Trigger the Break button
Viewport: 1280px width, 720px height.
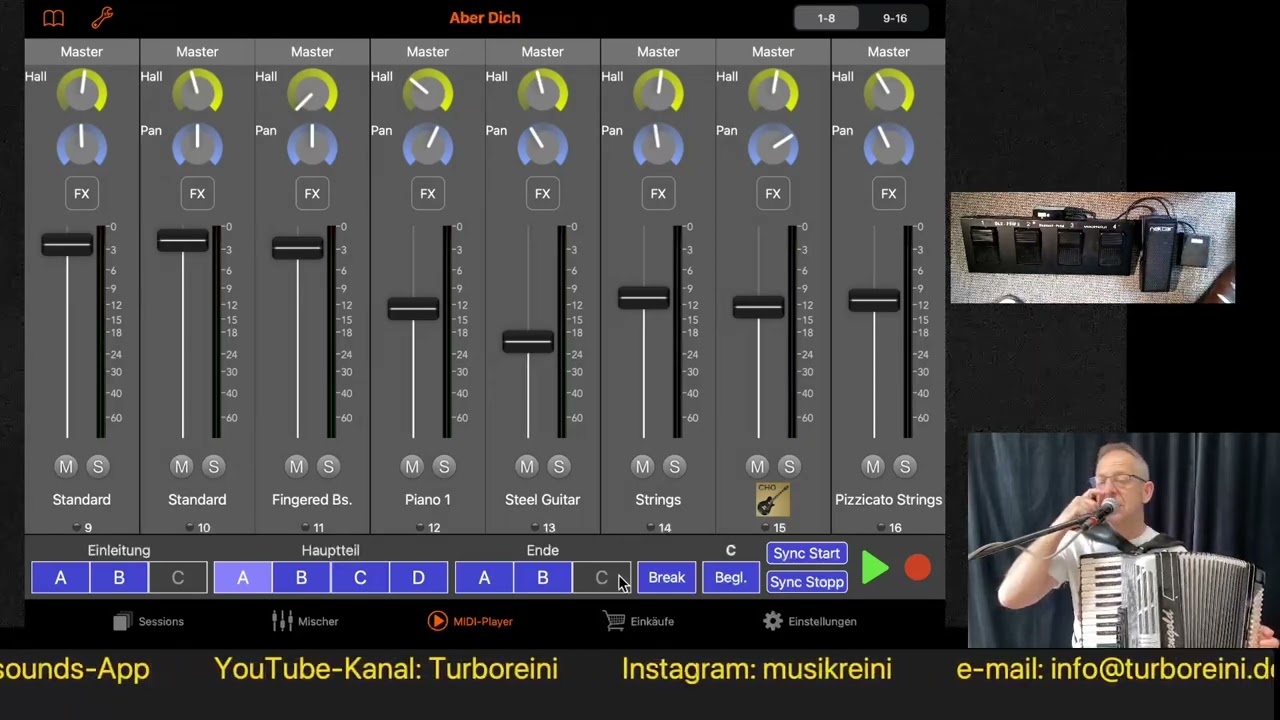(666, 577)
